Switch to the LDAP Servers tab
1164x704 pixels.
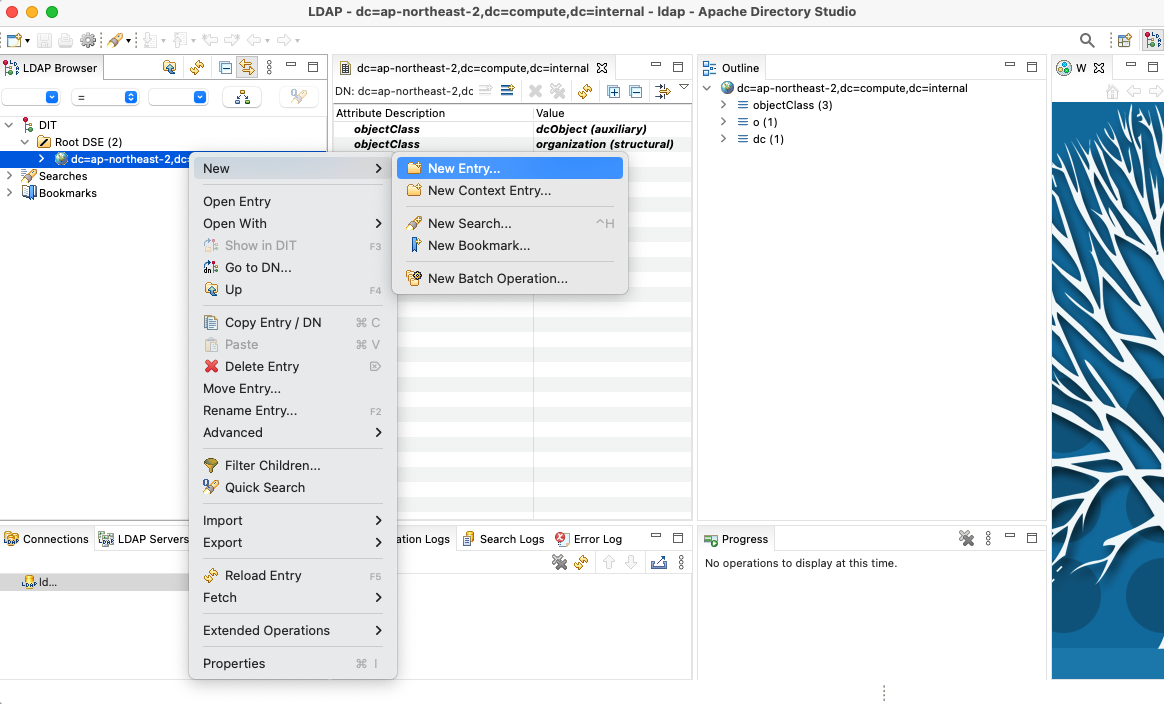pyautogui.click(x=144, y=539)
